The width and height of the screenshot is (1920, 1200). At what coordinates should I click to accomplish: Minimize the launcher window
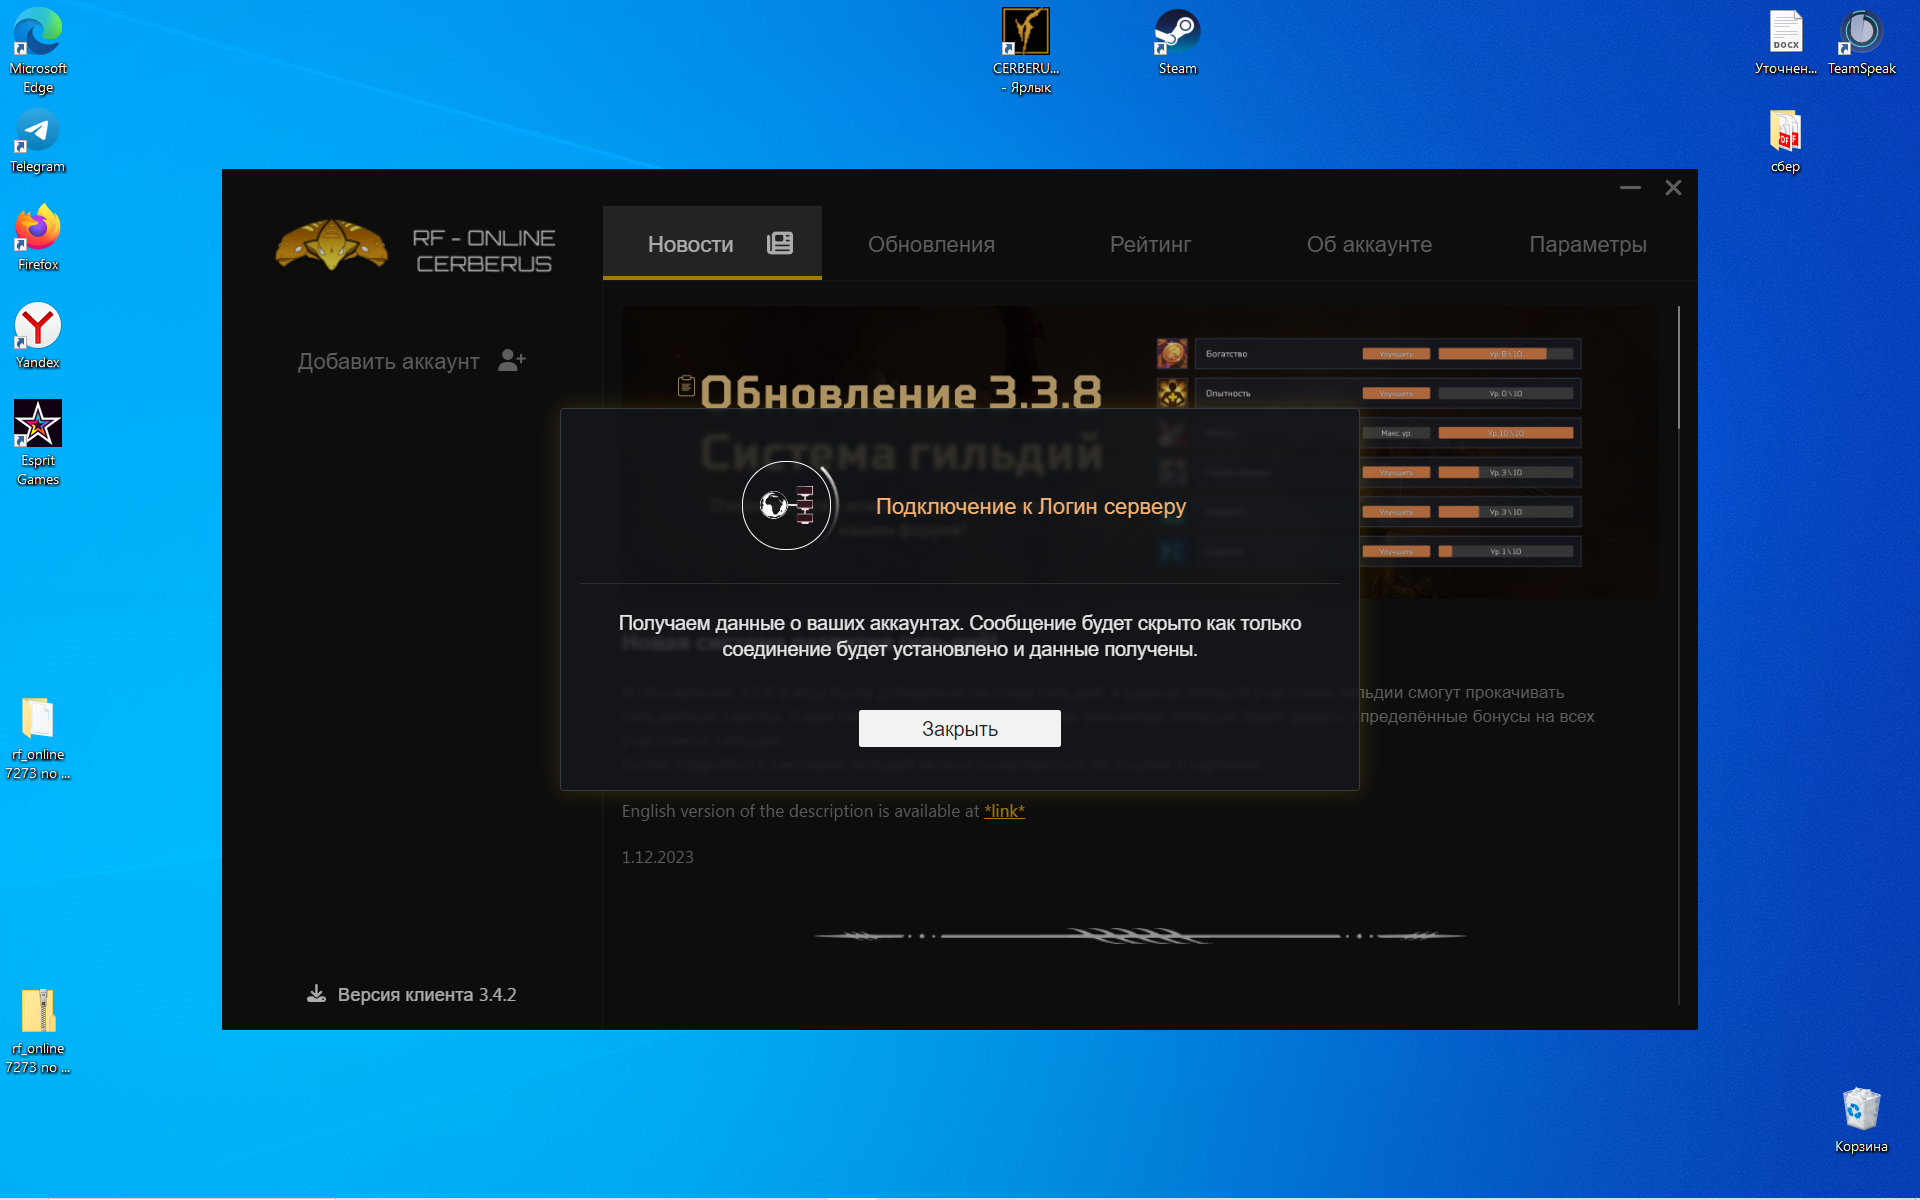(1630, 188)
